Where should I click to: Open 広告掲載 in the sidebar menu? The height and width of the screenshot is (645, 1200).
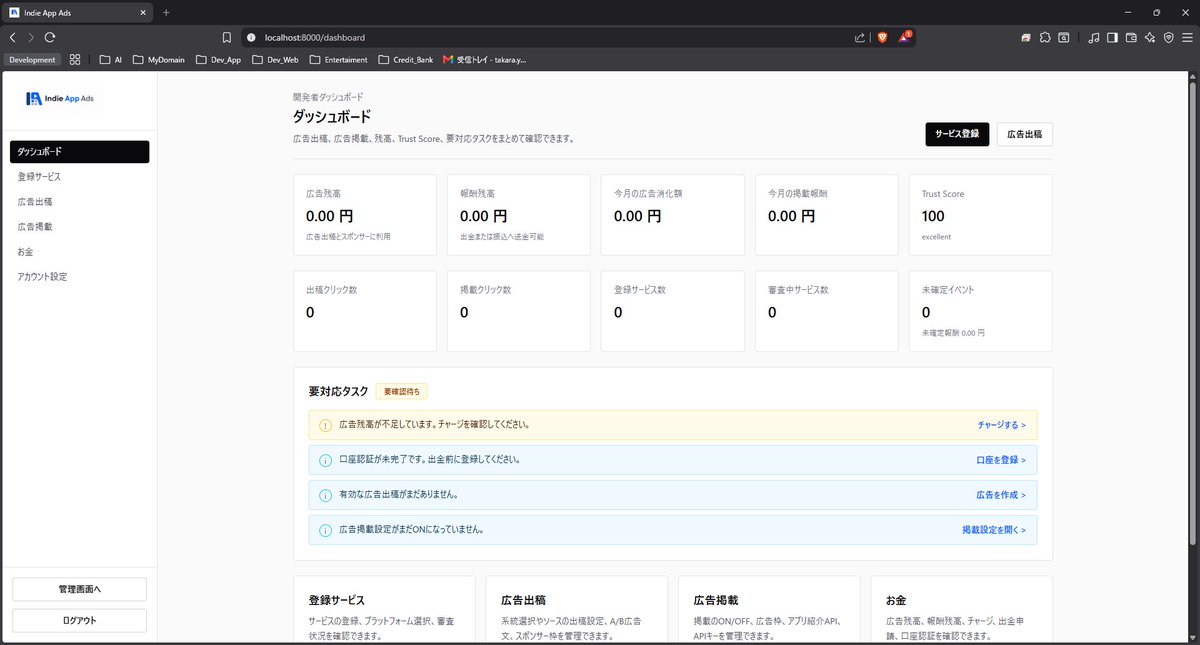pyautogui.click(x=80, y=227)
